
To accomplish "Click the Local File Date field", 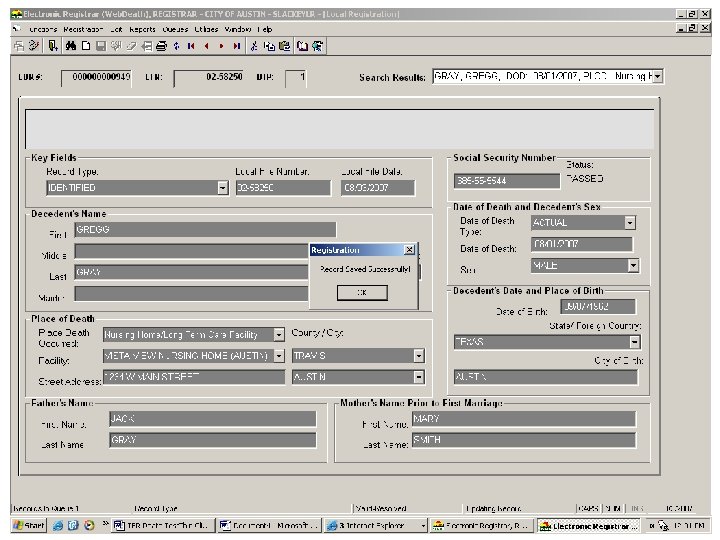I will click(x=377, y=188).
